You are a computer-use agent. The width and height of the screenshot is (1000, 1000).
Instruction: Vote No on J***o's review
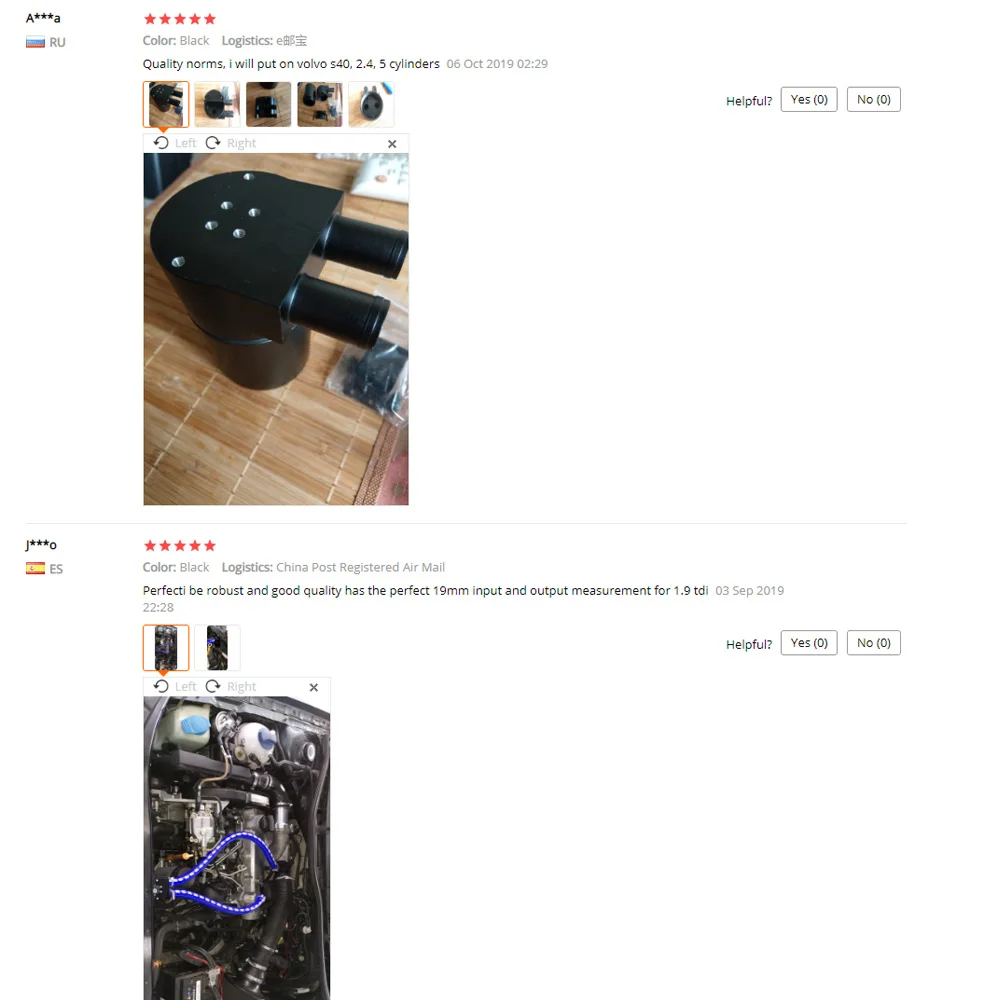[x=874, y=643]
